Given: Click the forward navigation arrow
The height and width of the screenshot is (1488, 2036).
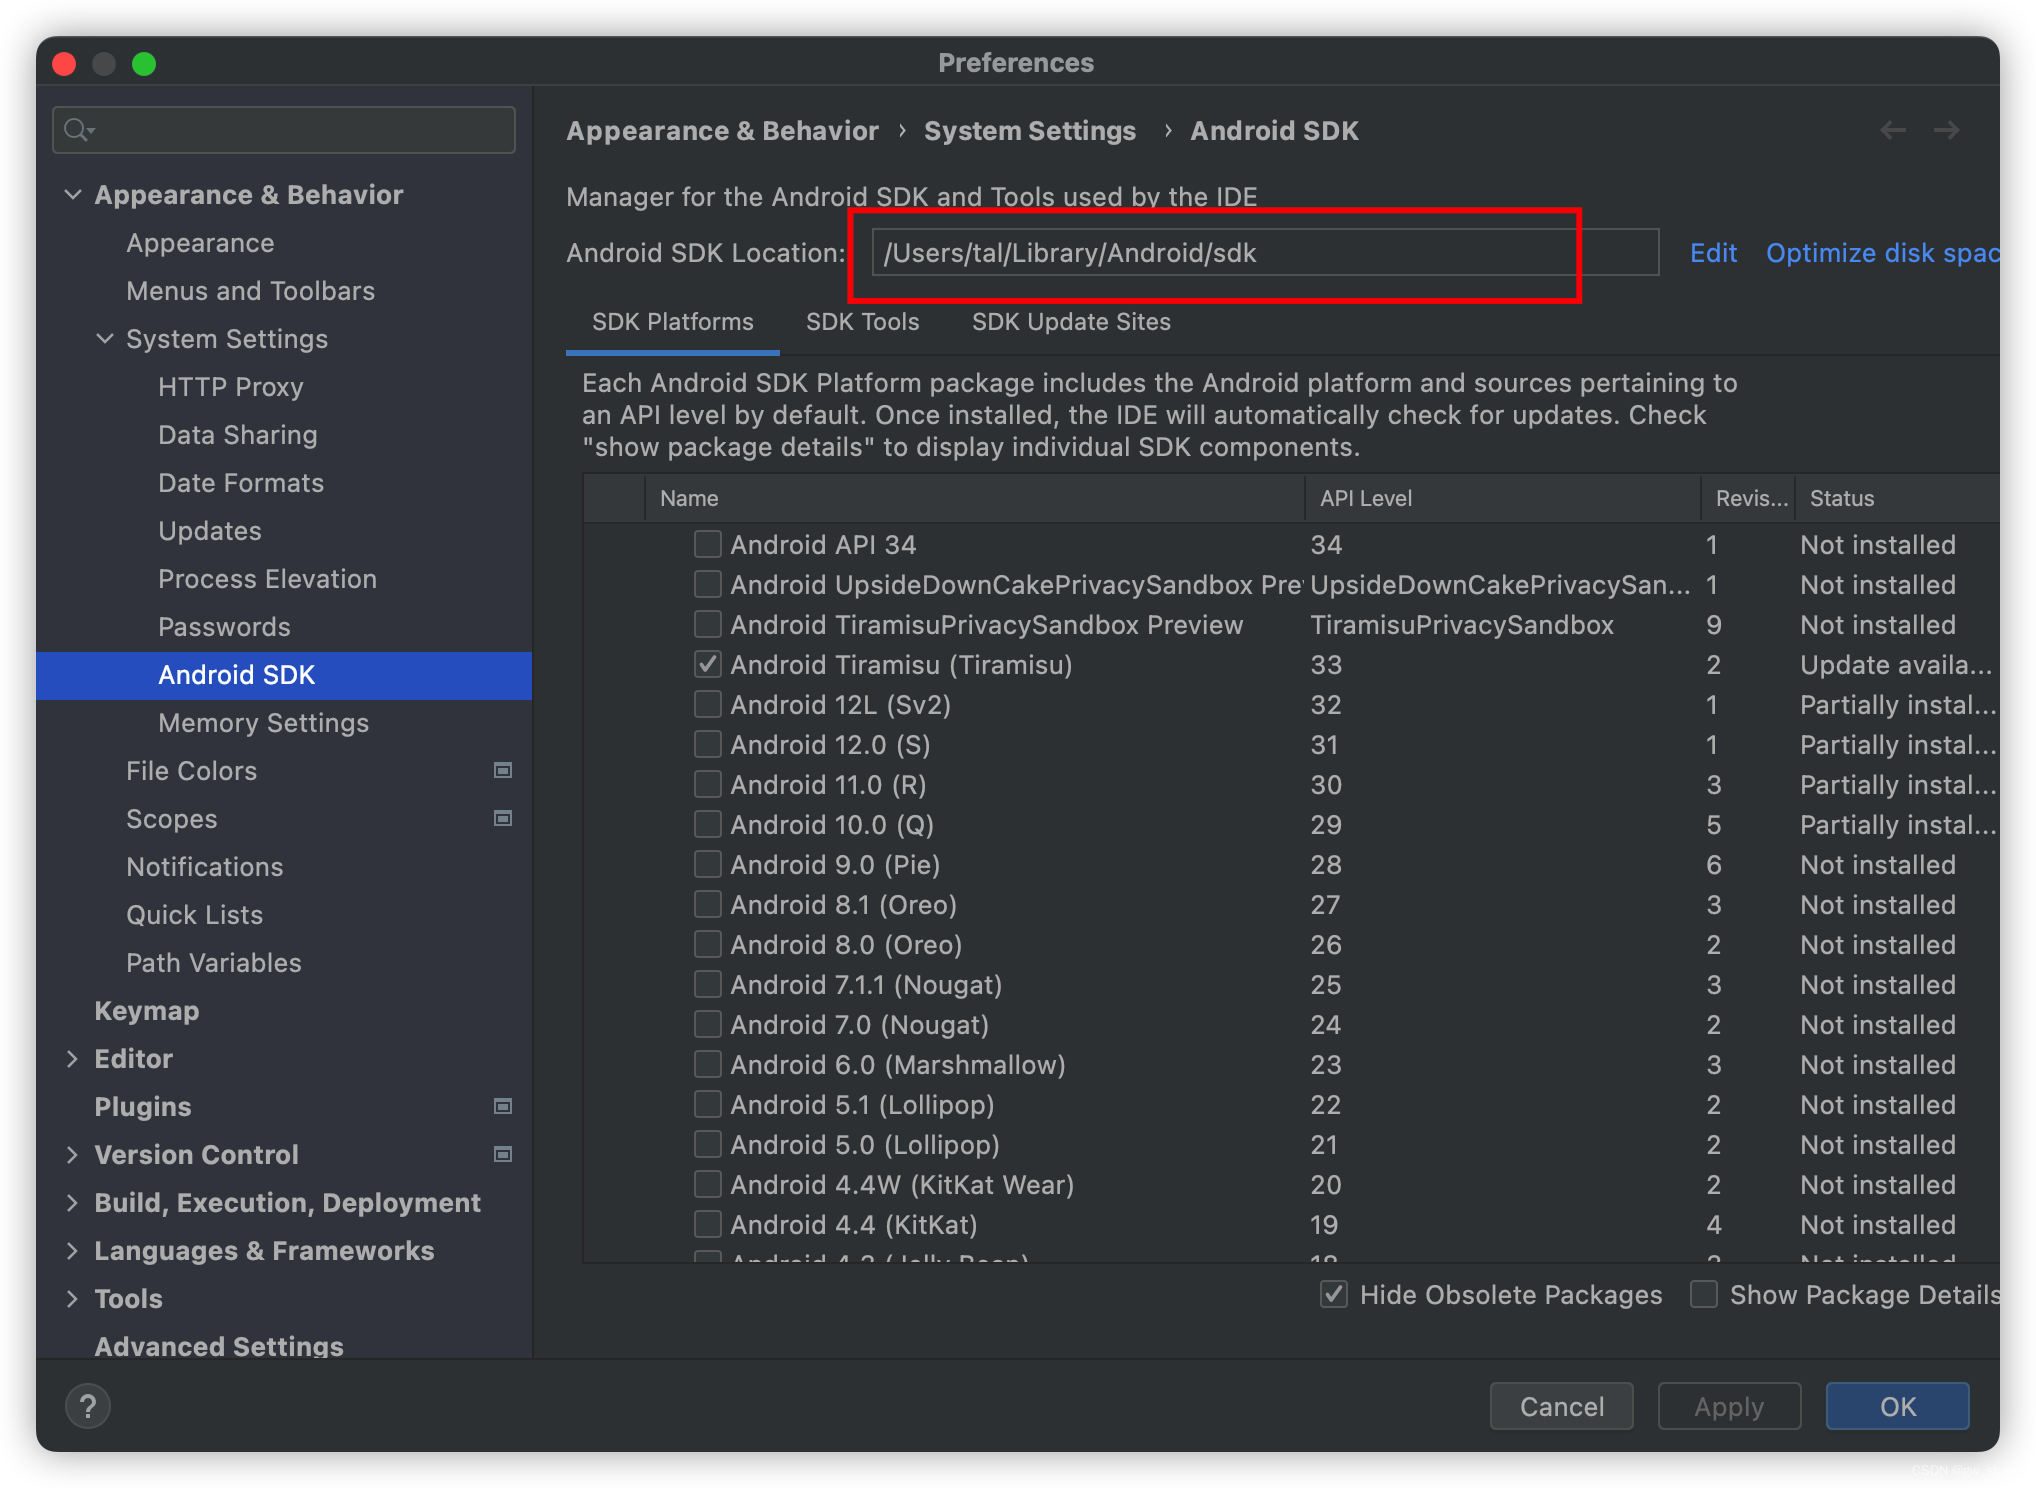Looking at the screenshot, I should 1946,130.
